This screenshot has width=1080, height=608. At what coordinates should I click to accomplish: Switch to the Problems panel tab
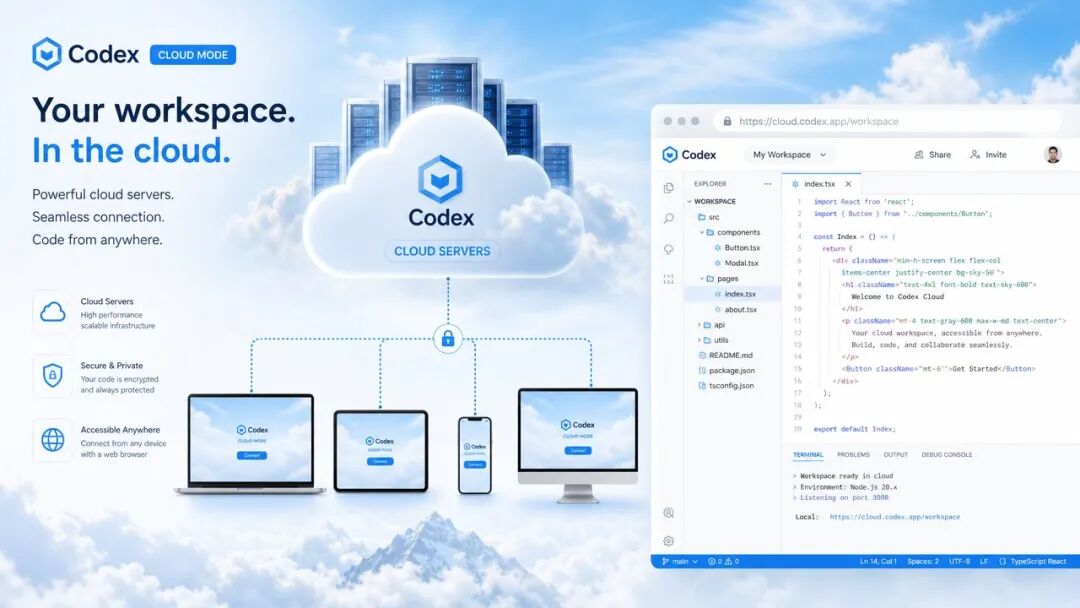[x=853, y=455]
